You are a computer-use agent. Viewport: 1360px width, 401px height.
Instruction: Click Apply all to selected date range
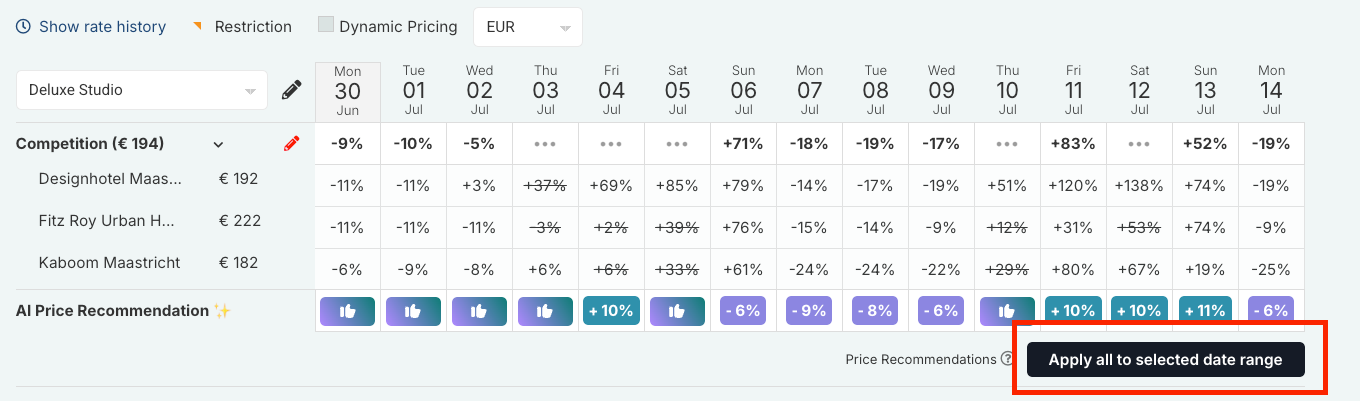click(1165, 360)
